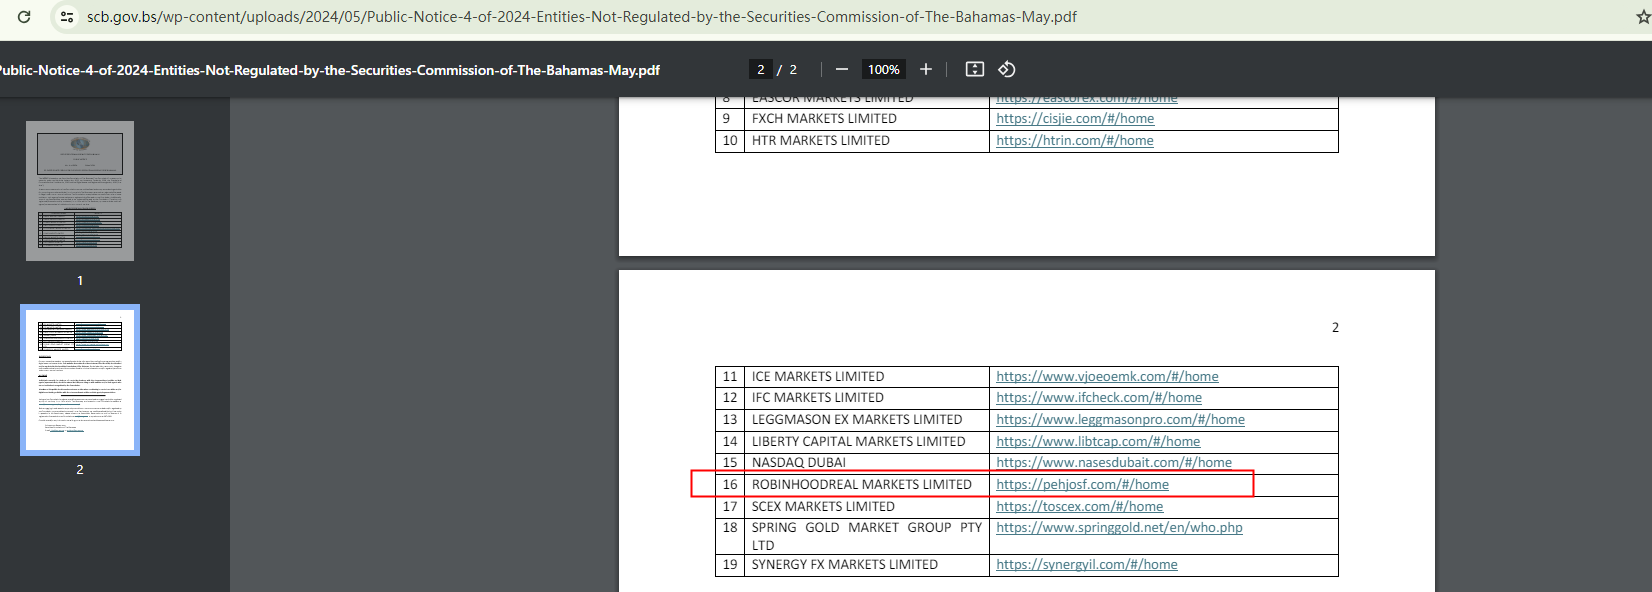
Task: Visit the leggmasonpro.com link
Action: (x=1120, y=420)
